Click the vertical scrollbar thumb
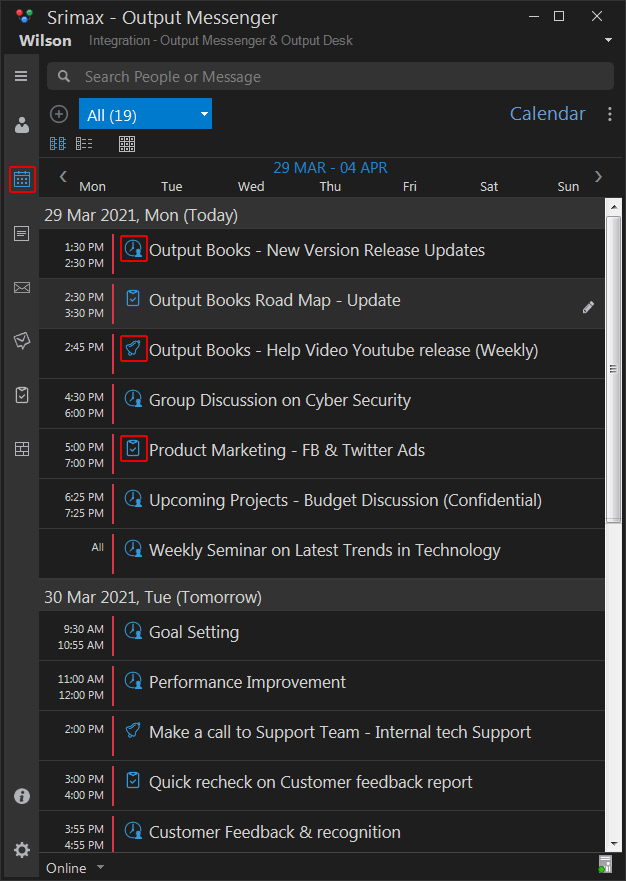Image resolution: width=626 pixels, height=881 pixels. pos(614,369)
